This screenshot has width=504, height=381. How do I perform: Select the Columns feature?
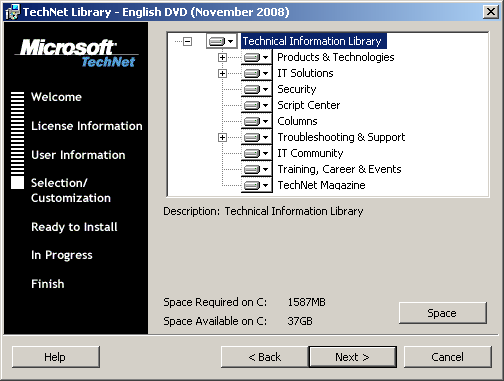point(297,121)
